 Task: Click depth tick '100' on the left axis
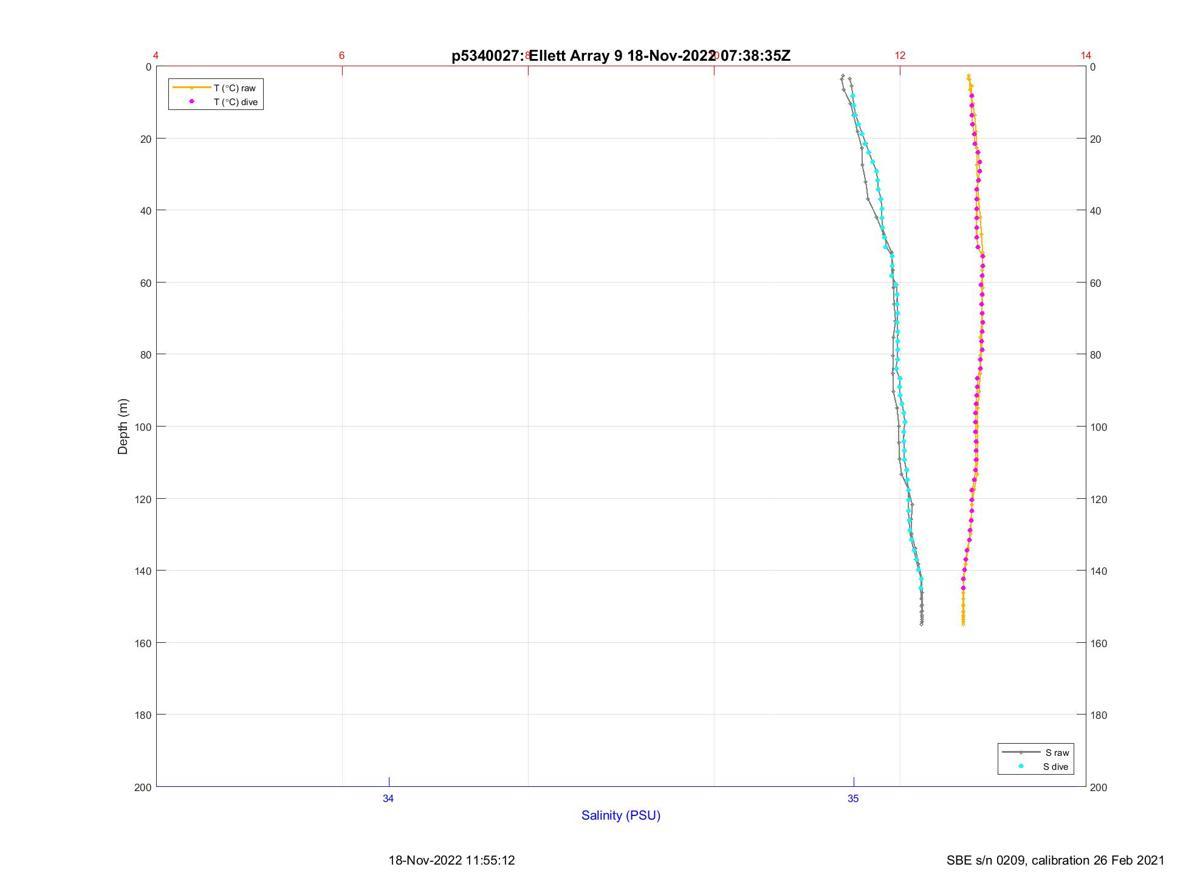pos(142,427)
